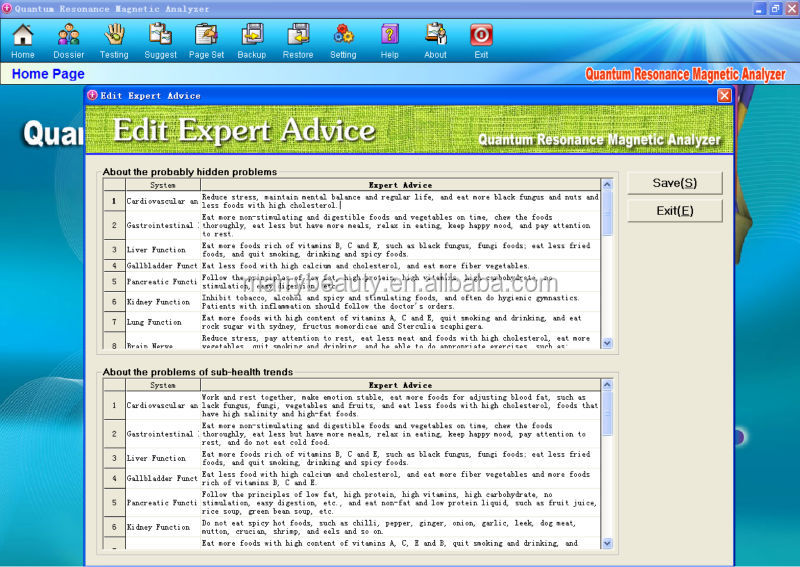Close the Edit Expert Advice dialog
800x567 pixels.
[x=724, y=96]
